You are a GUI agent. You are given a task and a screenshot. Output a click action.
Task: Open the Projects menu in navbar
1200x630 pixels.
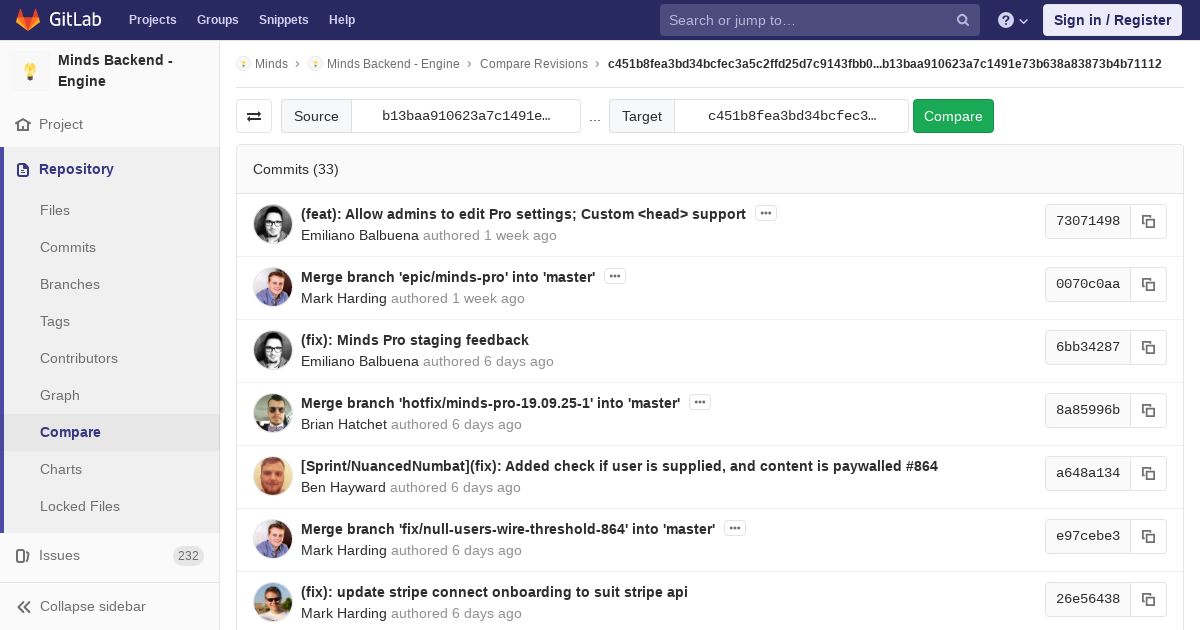[x=152, y=20]
